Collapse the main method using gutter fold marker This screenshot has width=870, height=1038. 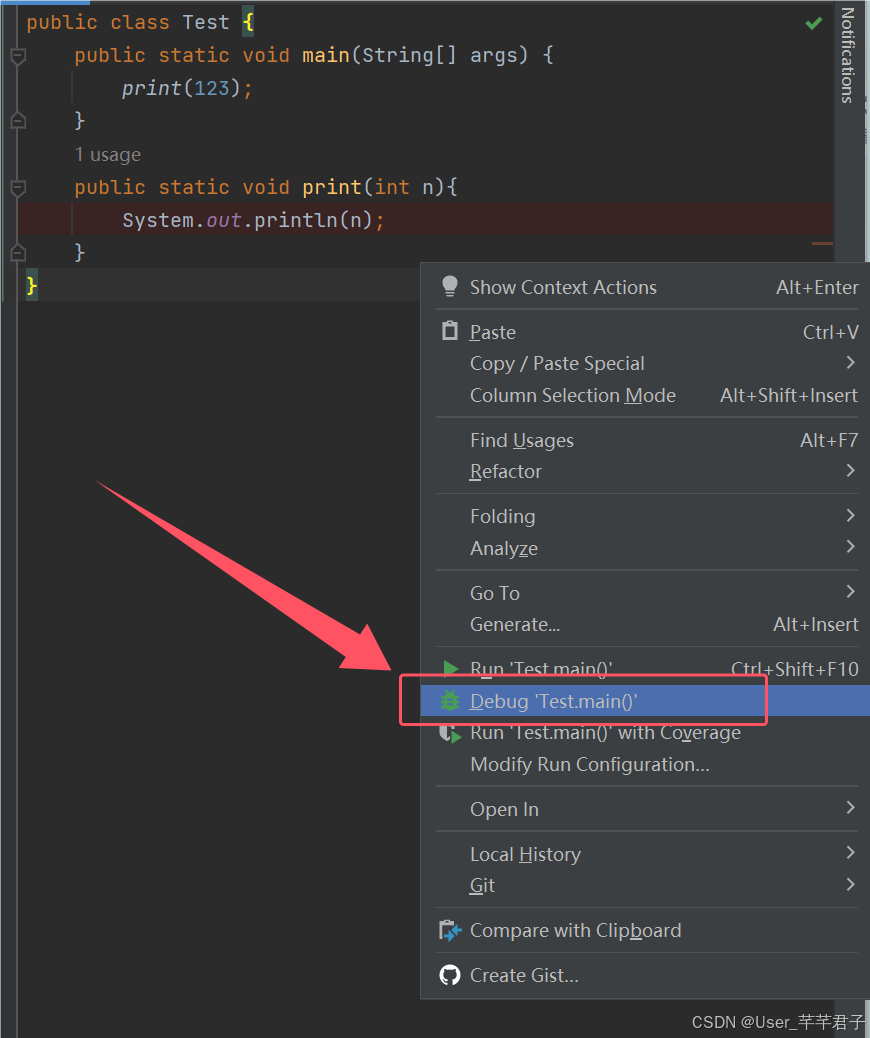[19, 57]
